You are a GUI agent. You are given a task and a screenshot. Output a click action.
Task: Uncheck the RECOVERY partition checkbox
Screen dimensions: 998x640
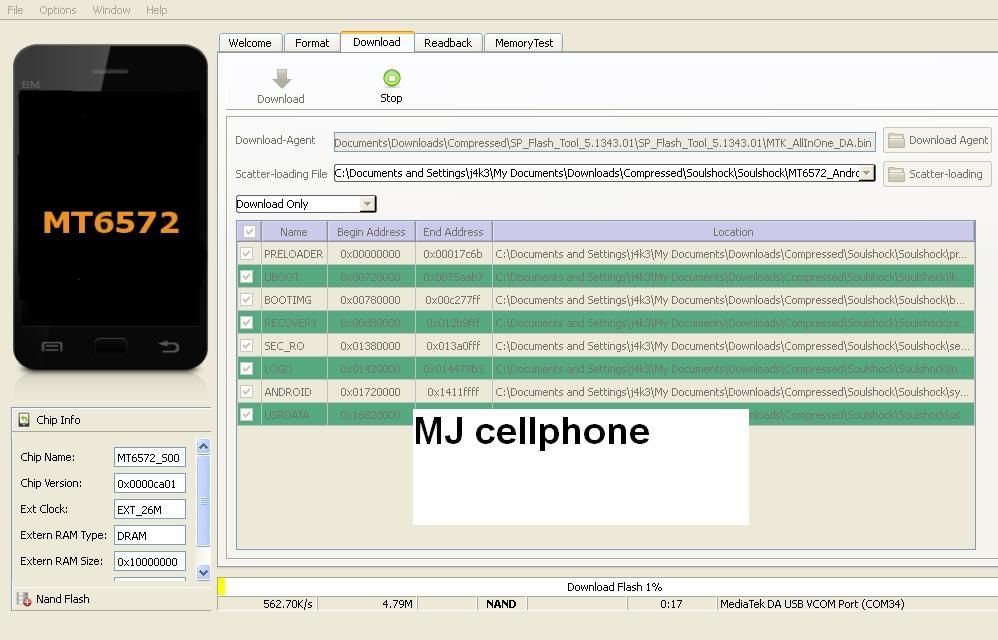[x=247, y=323]
